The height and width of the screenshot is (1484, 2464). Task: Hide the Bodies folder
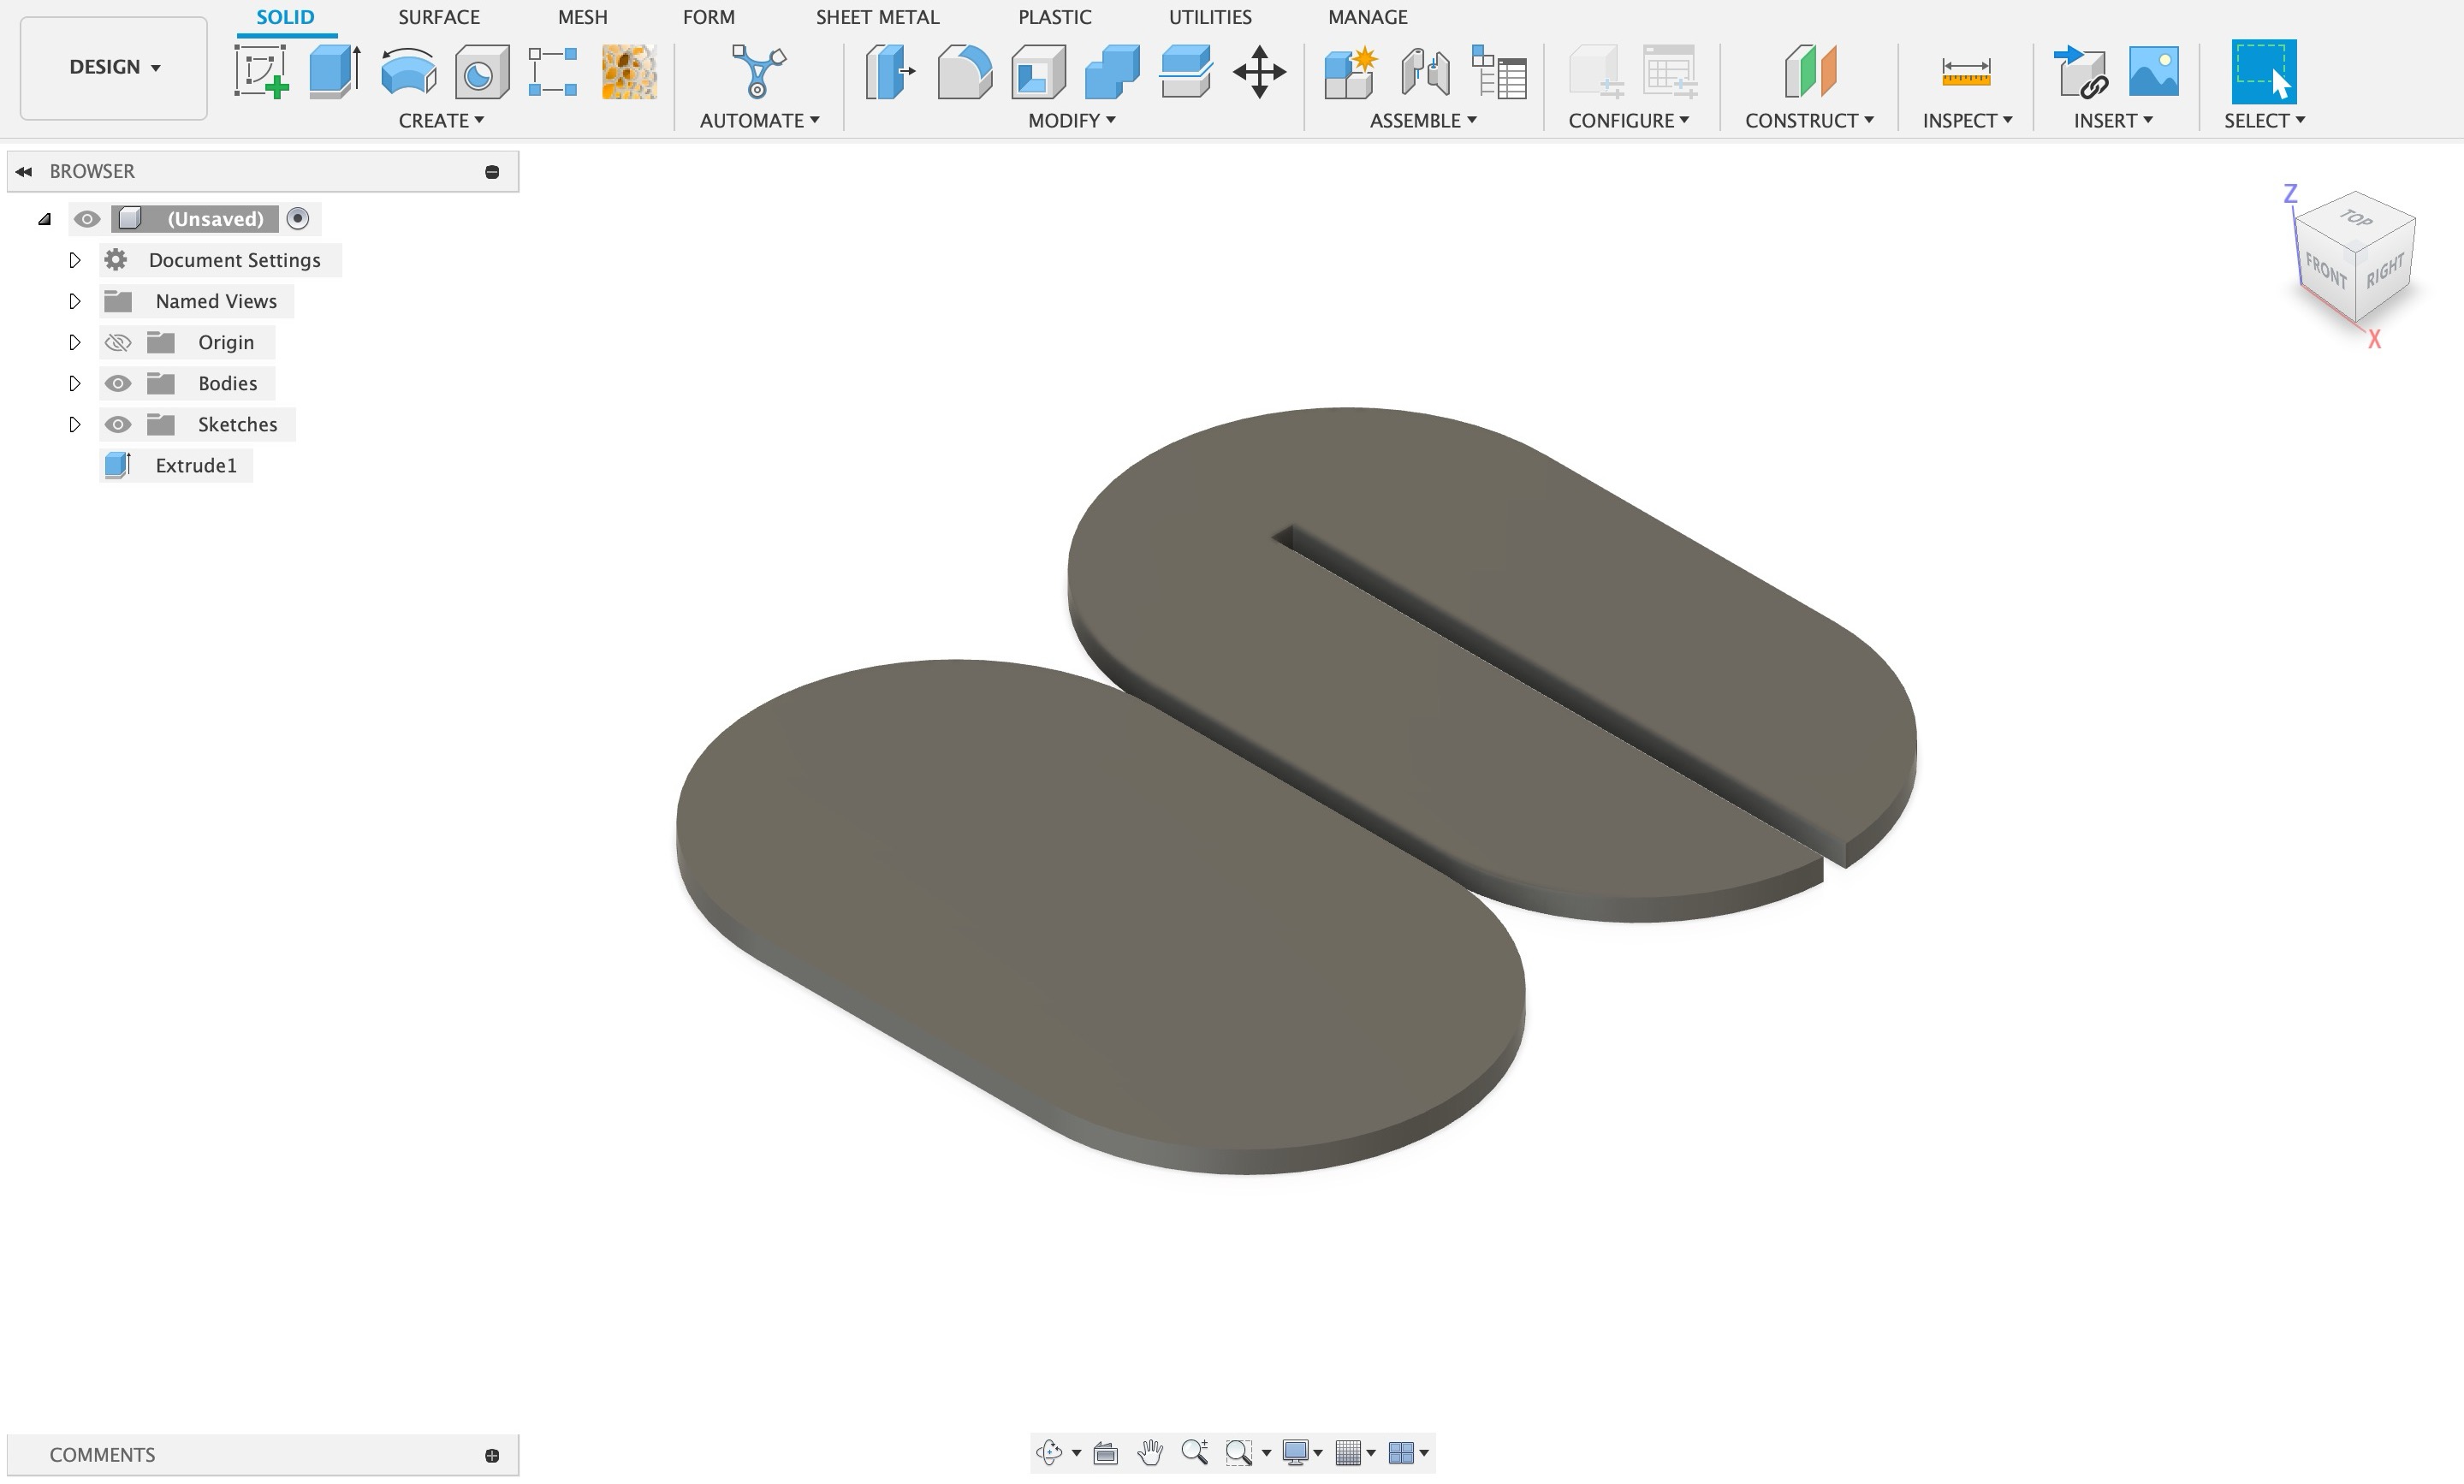point(118,384)
